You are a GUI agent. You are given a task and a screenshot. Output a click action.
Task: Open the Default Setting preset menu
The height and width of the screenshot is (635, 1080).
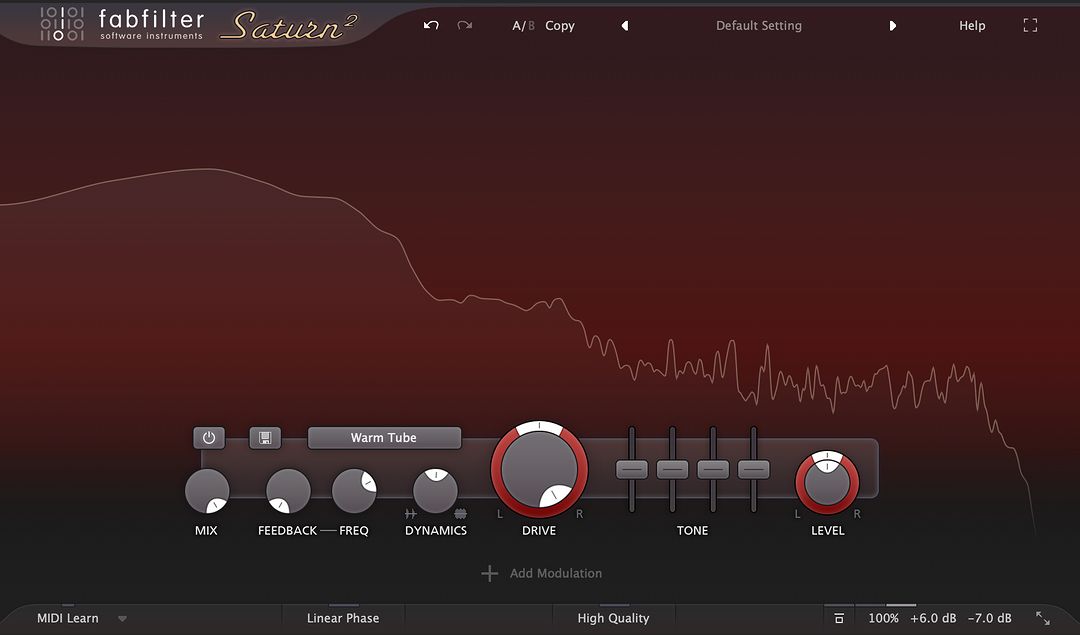click(x=758, y=26)
